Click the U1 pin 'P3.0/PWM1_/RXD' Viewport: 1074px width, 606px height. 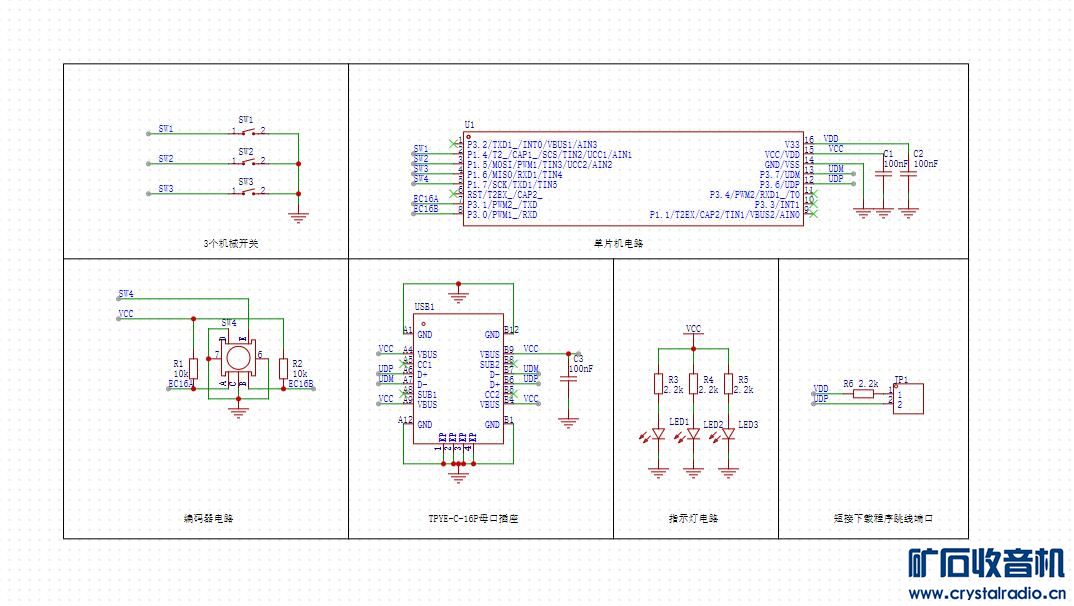pos(502,215)
